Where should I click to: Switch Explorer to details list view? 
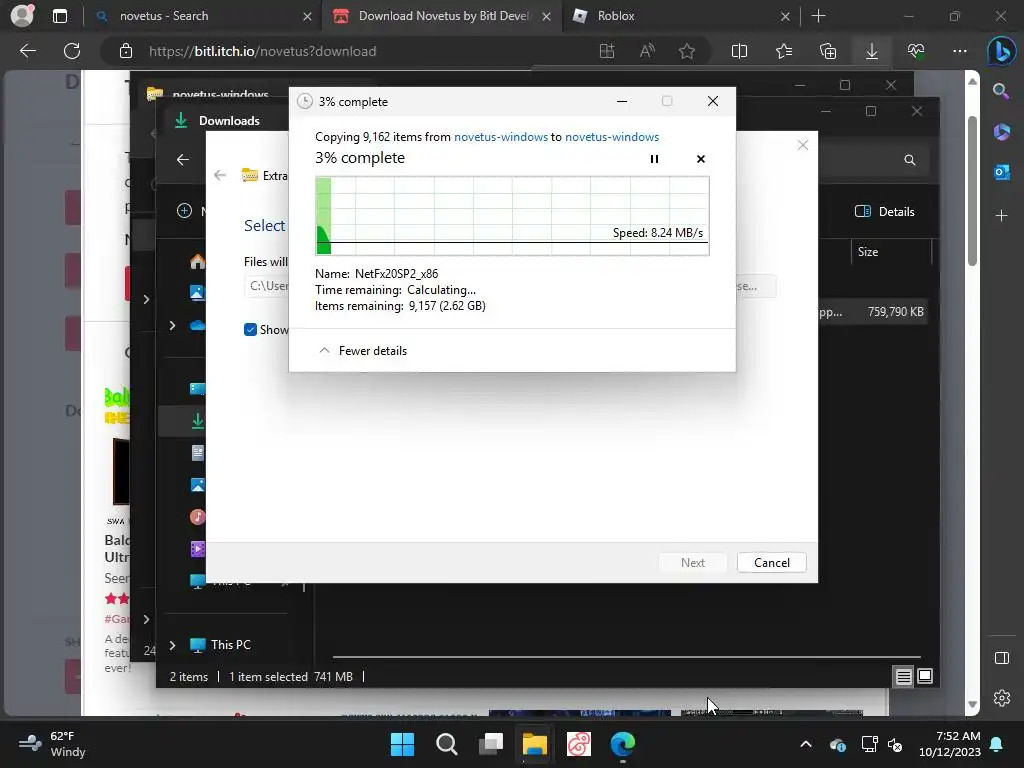[903, 677]
